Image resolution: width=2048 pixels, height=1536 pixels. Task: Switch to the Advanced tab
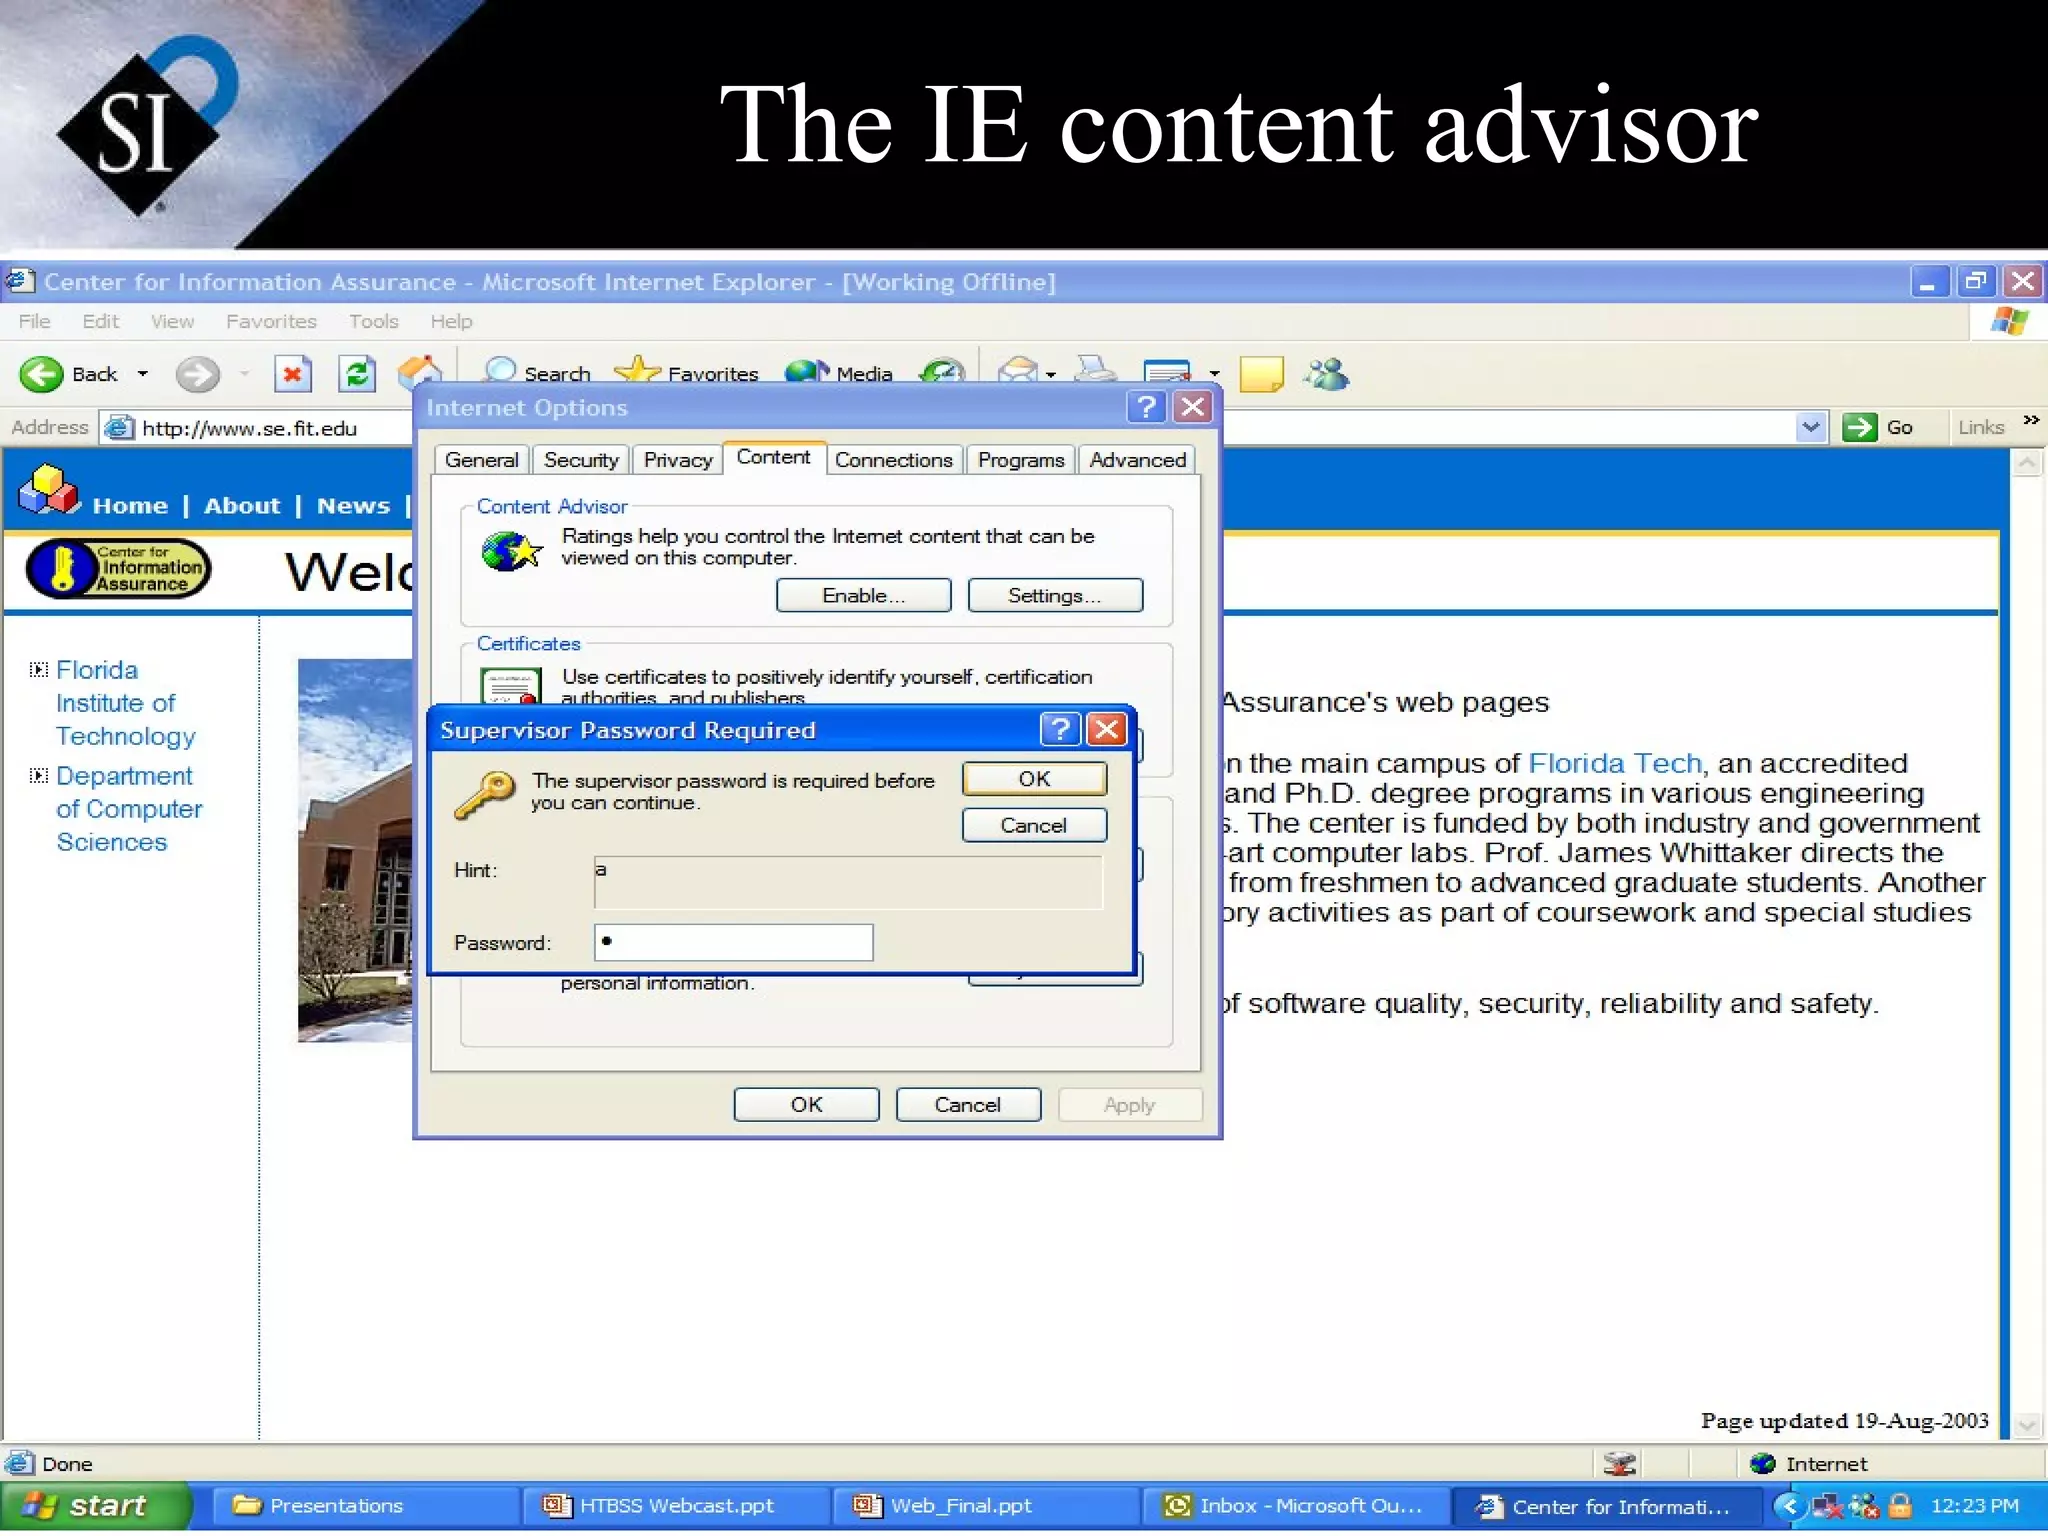click(1138, 460)
